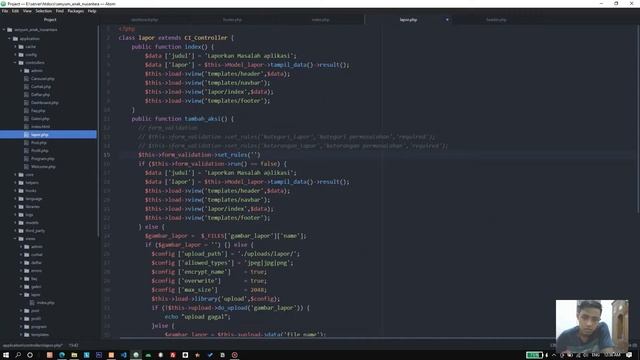The height and width of the screenshot is (360, 640).
Task: Click the models folder icon
Action: 21,222
